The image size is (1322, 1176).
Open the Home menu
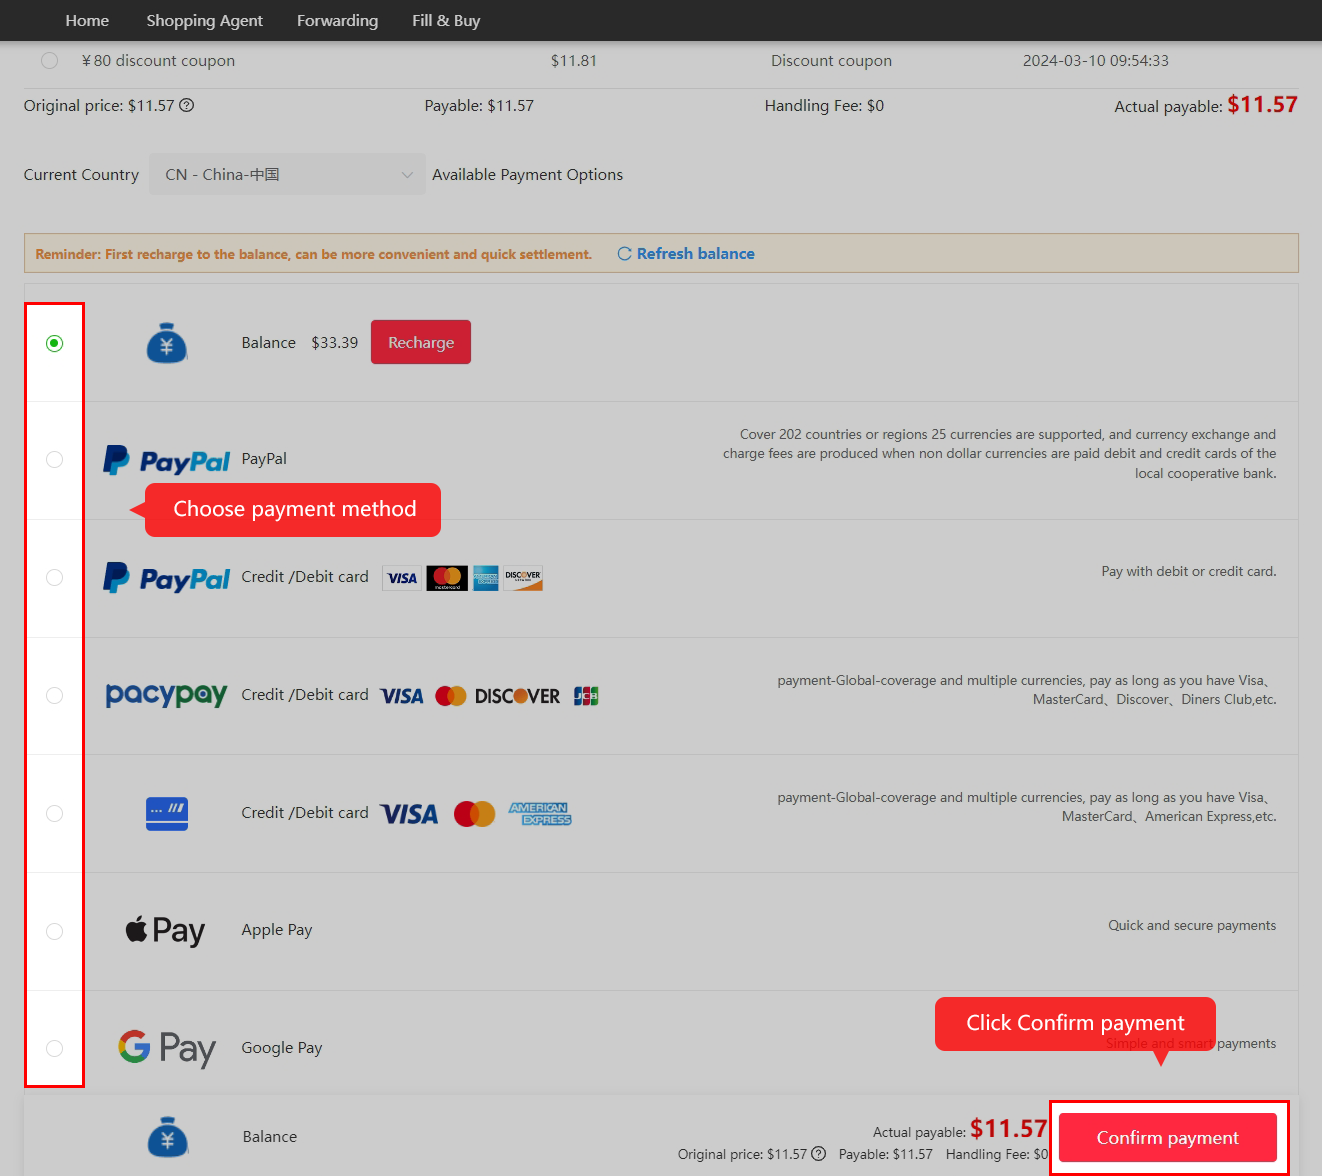[87, 20]
